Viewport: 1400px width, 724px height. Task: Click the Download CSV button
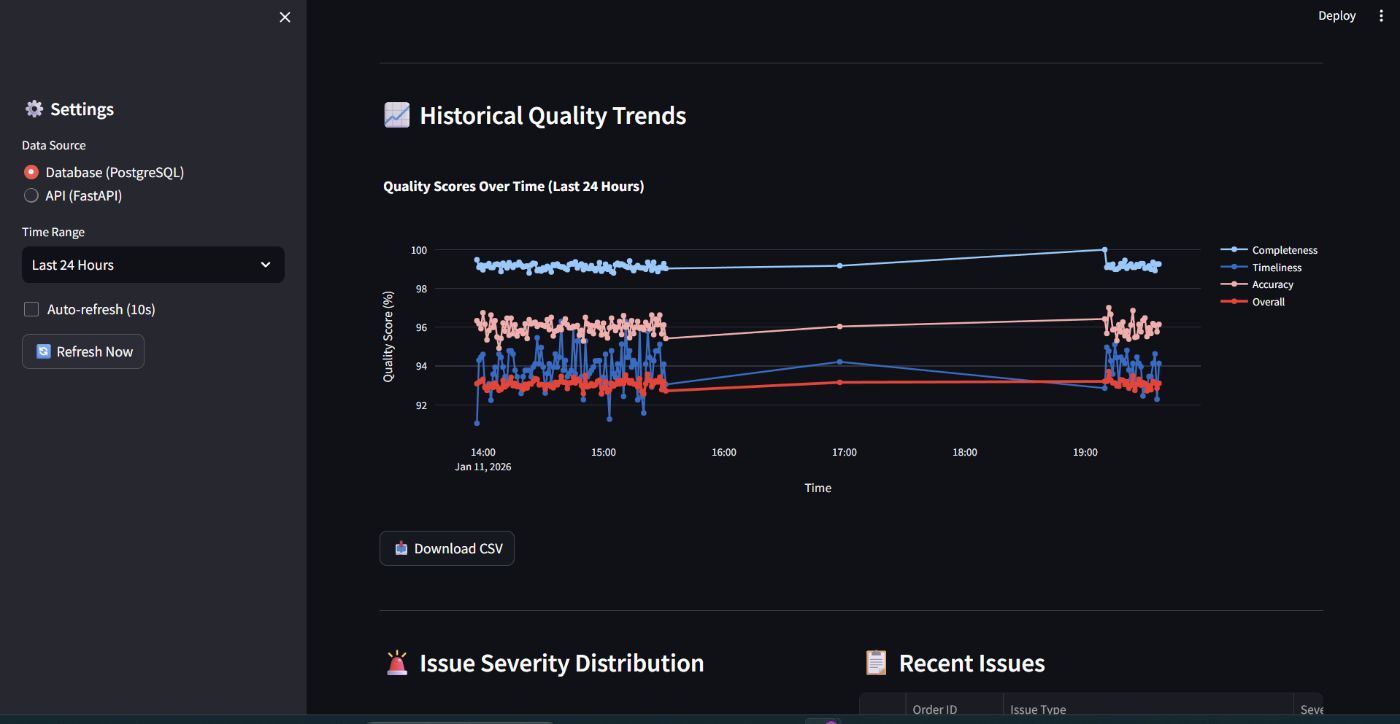(447, 548)
